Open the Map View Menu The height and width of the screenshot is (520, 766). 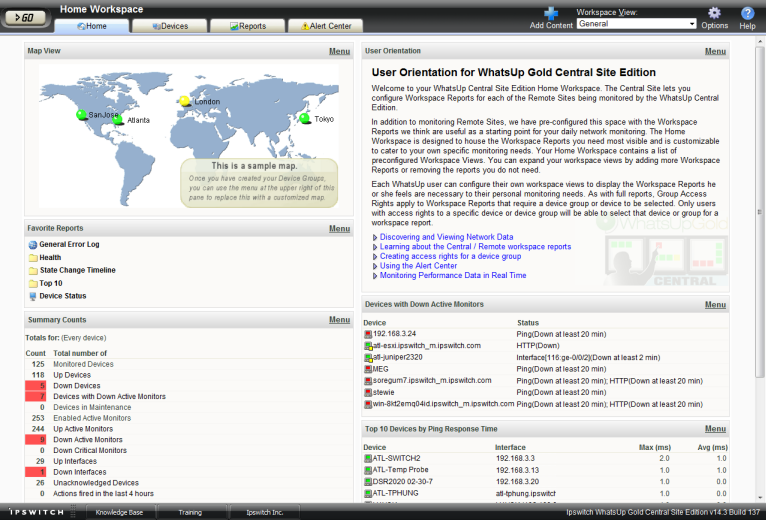pos(339,51)
